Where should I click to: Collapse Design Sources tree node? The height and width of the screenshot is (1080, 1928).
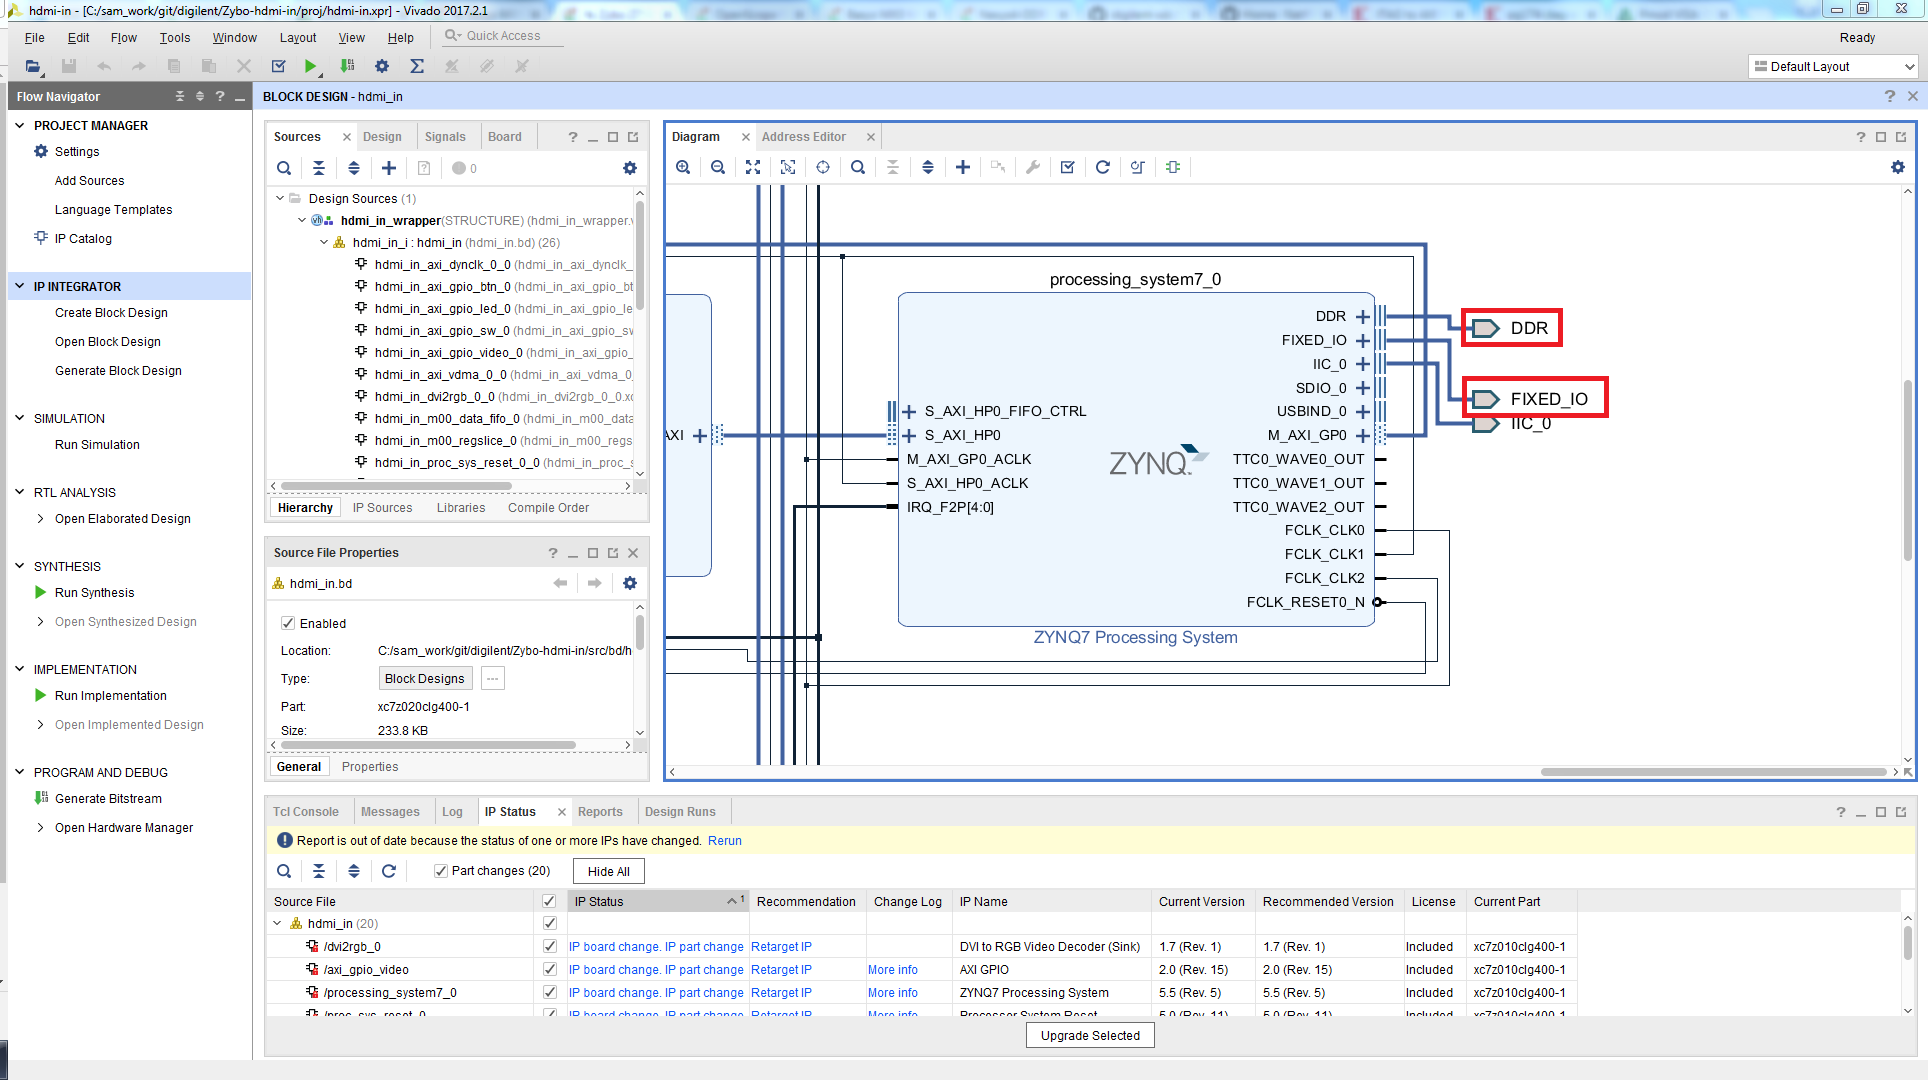tap(280, 198)
